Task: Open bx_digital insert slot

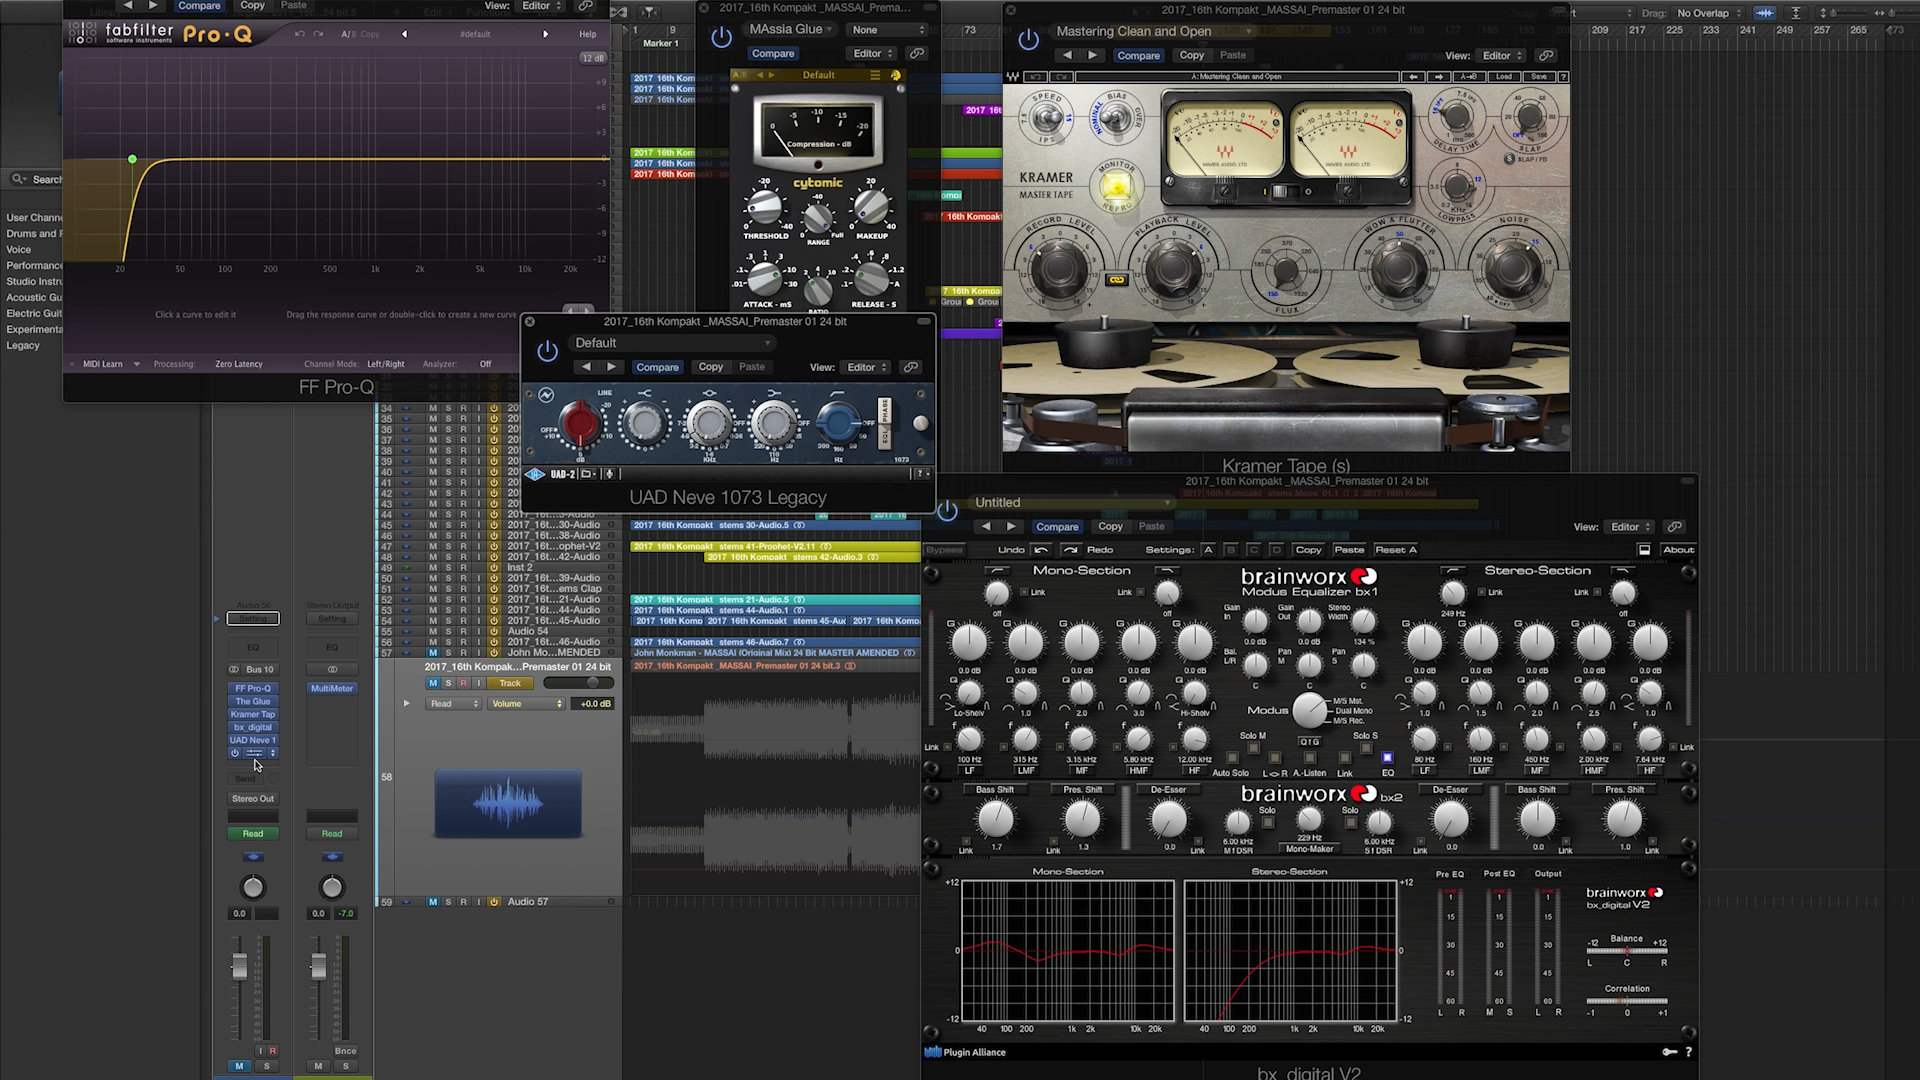Action: (253, 728)
